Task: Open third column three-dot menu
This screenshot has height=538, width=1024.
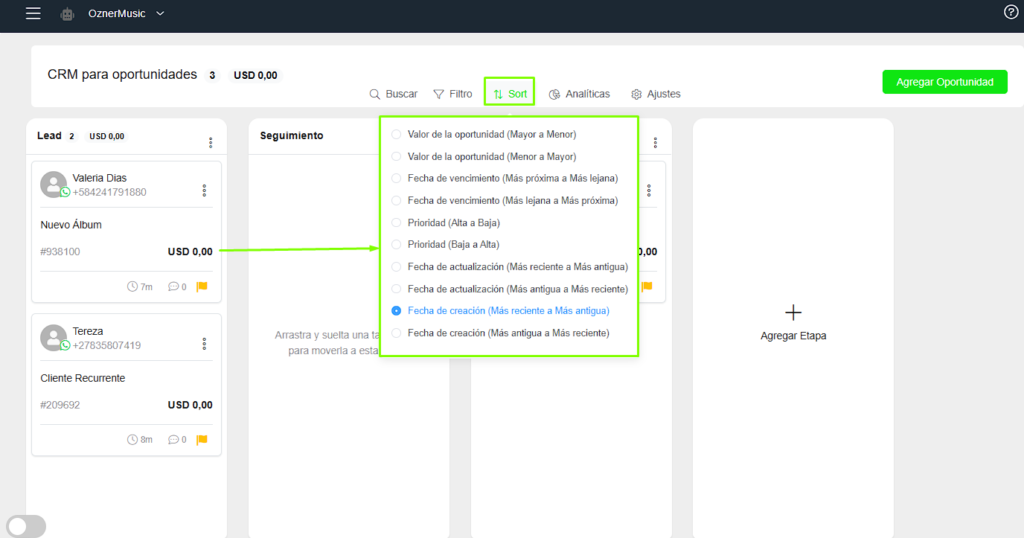Action: click(655, 142)
